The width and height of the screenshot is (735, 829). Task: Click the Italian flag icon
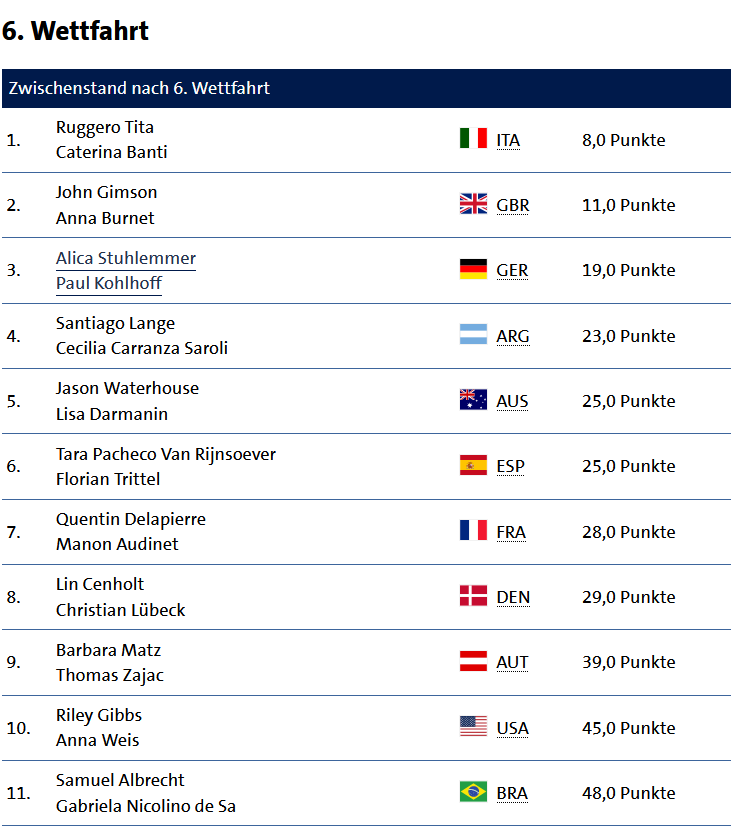tap(473, 139)
